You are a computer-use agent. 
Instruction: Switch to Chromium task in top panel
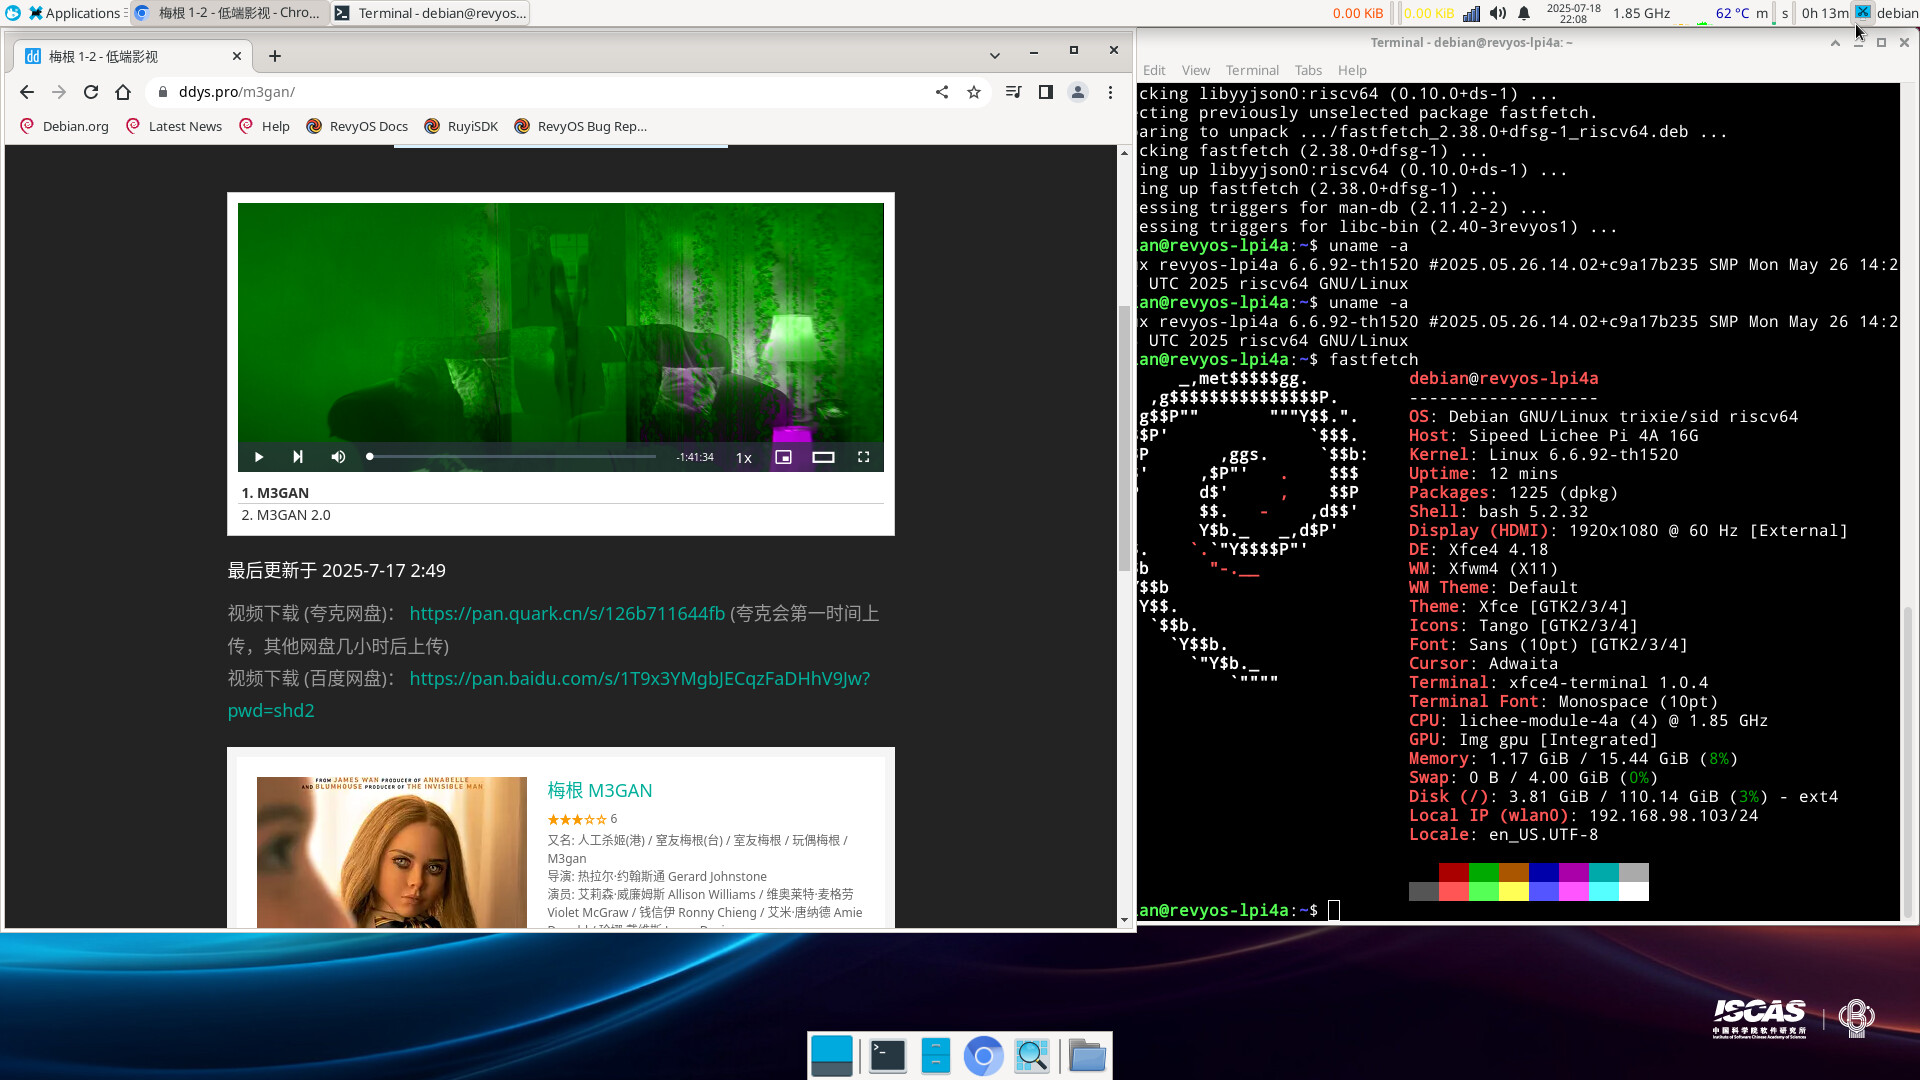pos(230,13)
